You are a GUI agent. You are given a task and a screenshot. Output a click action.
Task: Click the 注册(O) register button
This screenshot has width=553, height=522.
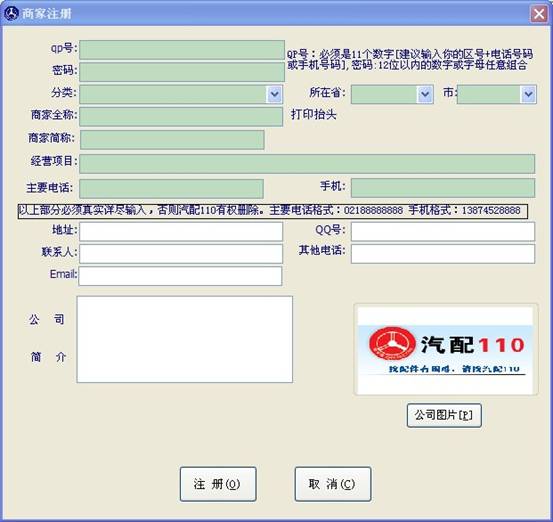tap(218, 484)
